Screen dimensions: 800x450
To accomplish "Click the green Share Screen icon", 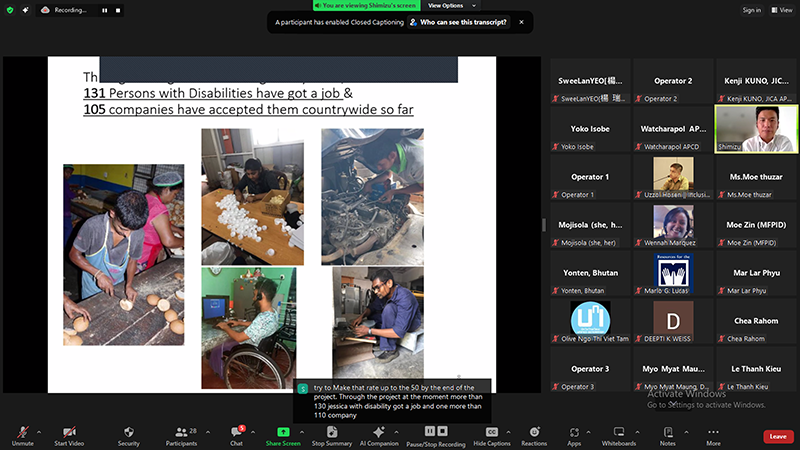I will tap(283, 431).
